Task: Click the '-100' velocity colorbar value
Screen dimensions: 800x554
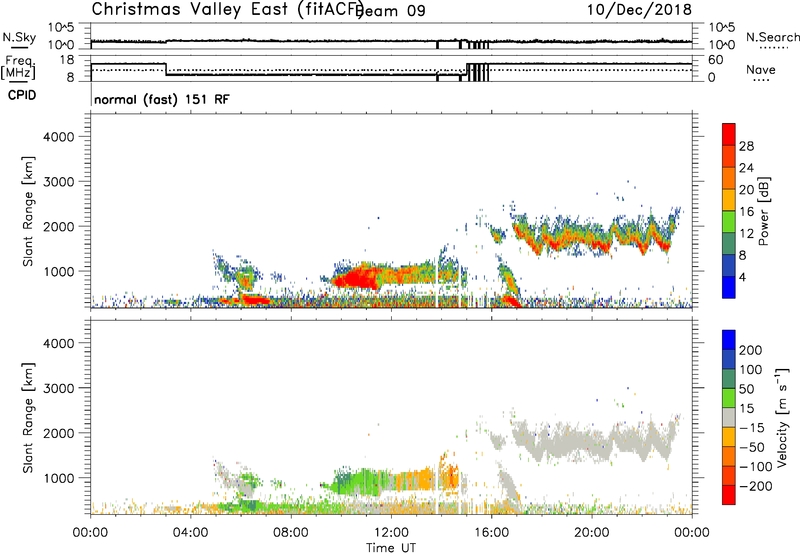Action: [x=755, y=466]
